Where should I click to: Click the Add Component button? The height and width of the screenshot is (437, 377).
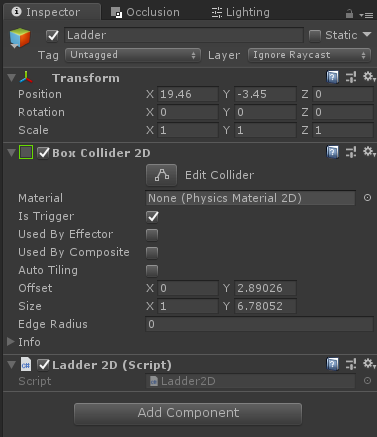click(x=188, y=413)
